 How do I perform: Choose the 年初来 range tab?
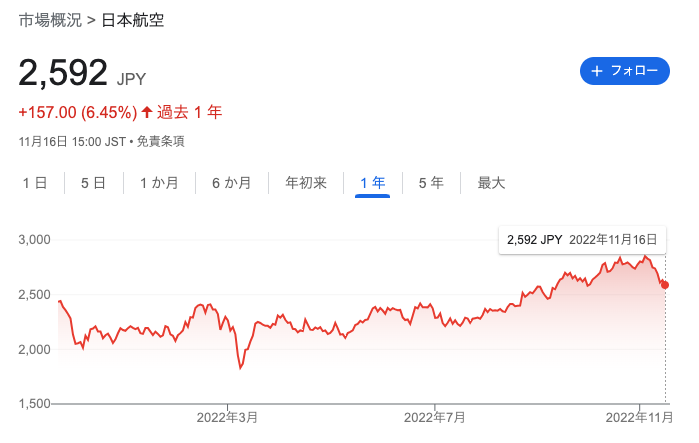coord(306,183)
